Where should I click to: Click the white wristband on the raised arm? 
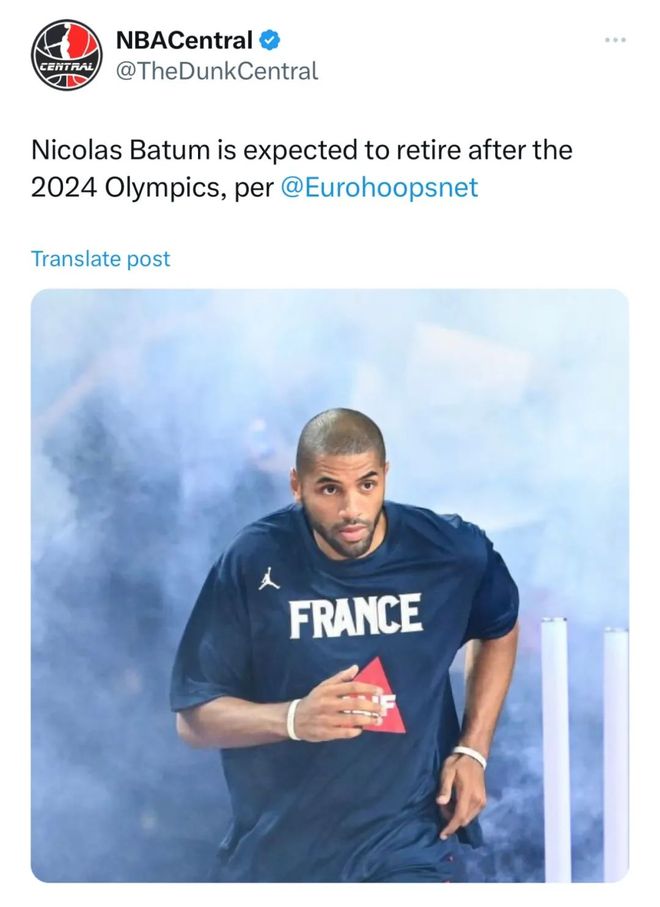click(293, 719)
